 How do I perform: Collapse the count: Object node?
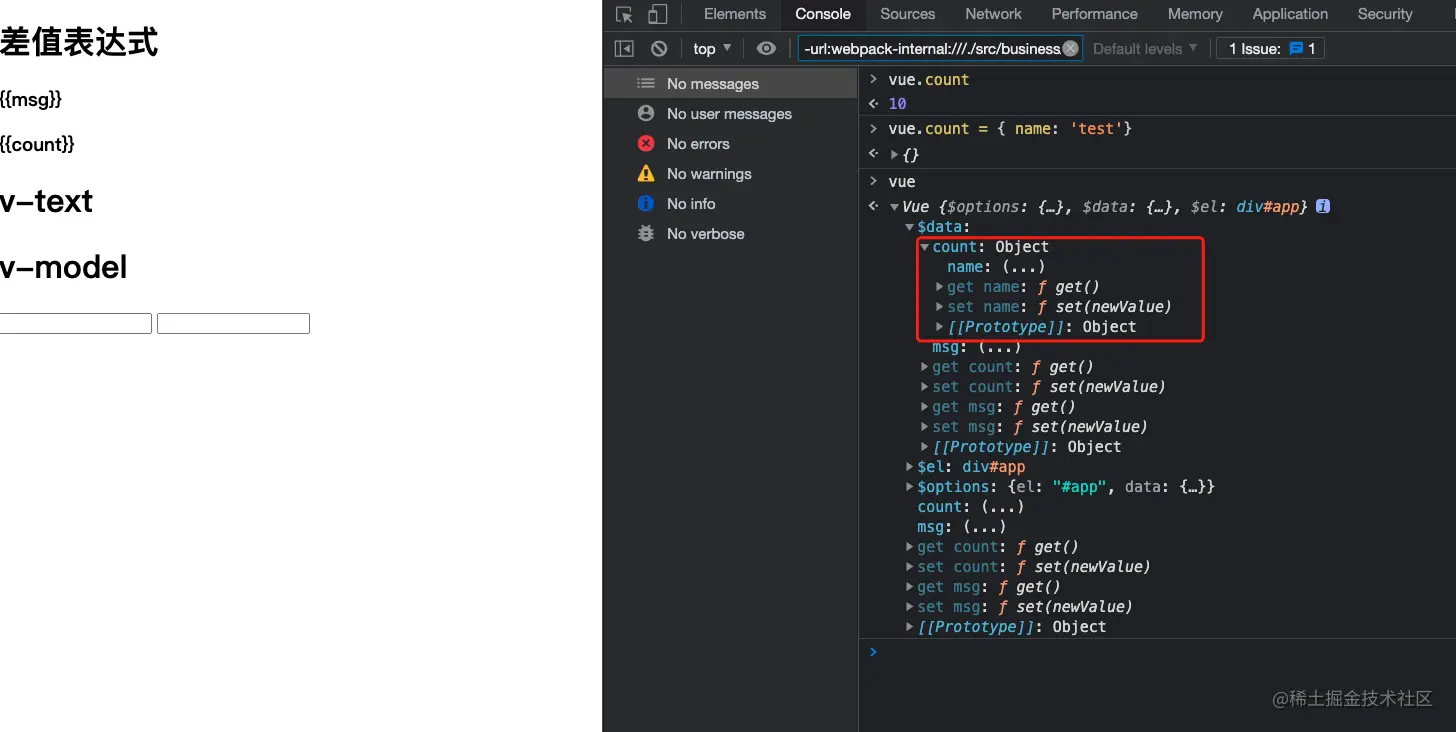point(925,247)
